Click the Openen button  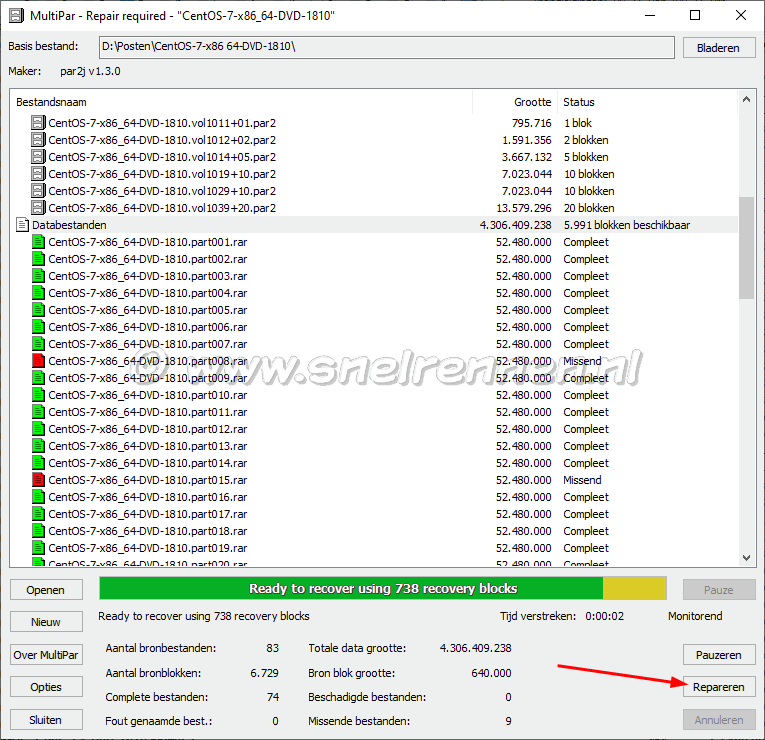coord(46,590)
